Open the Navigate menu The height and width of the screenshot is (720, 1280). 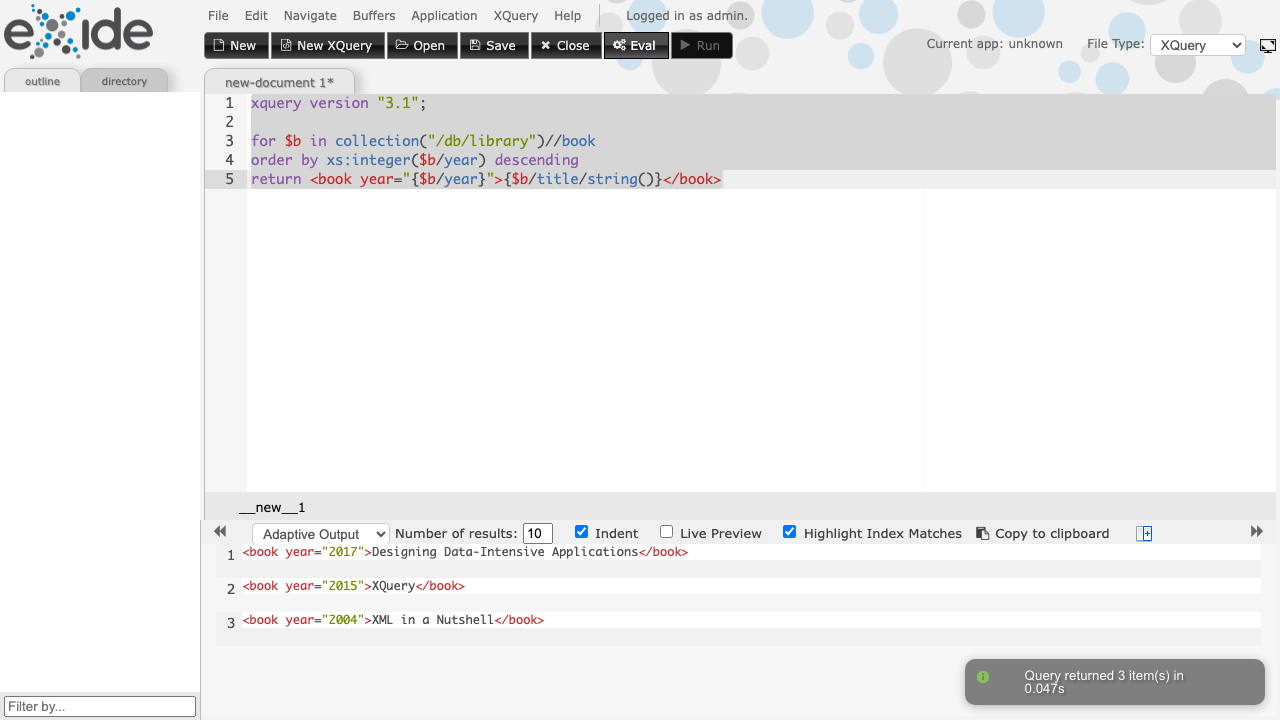pyautogui.click(x=310, y=16)
